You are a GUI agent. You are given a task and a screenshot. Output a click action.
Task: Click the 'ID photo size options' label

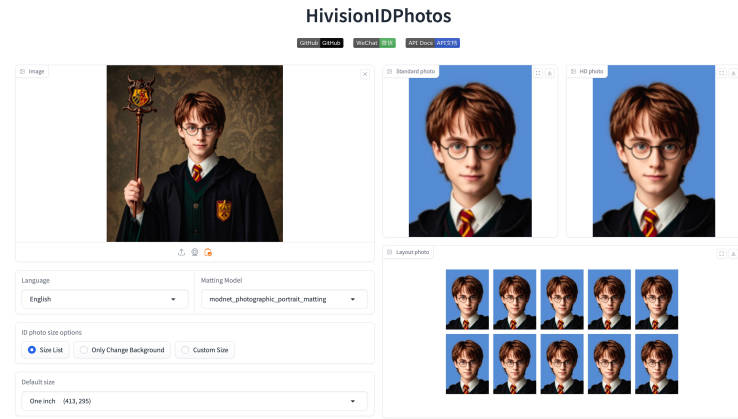click(x=52, y=332)
